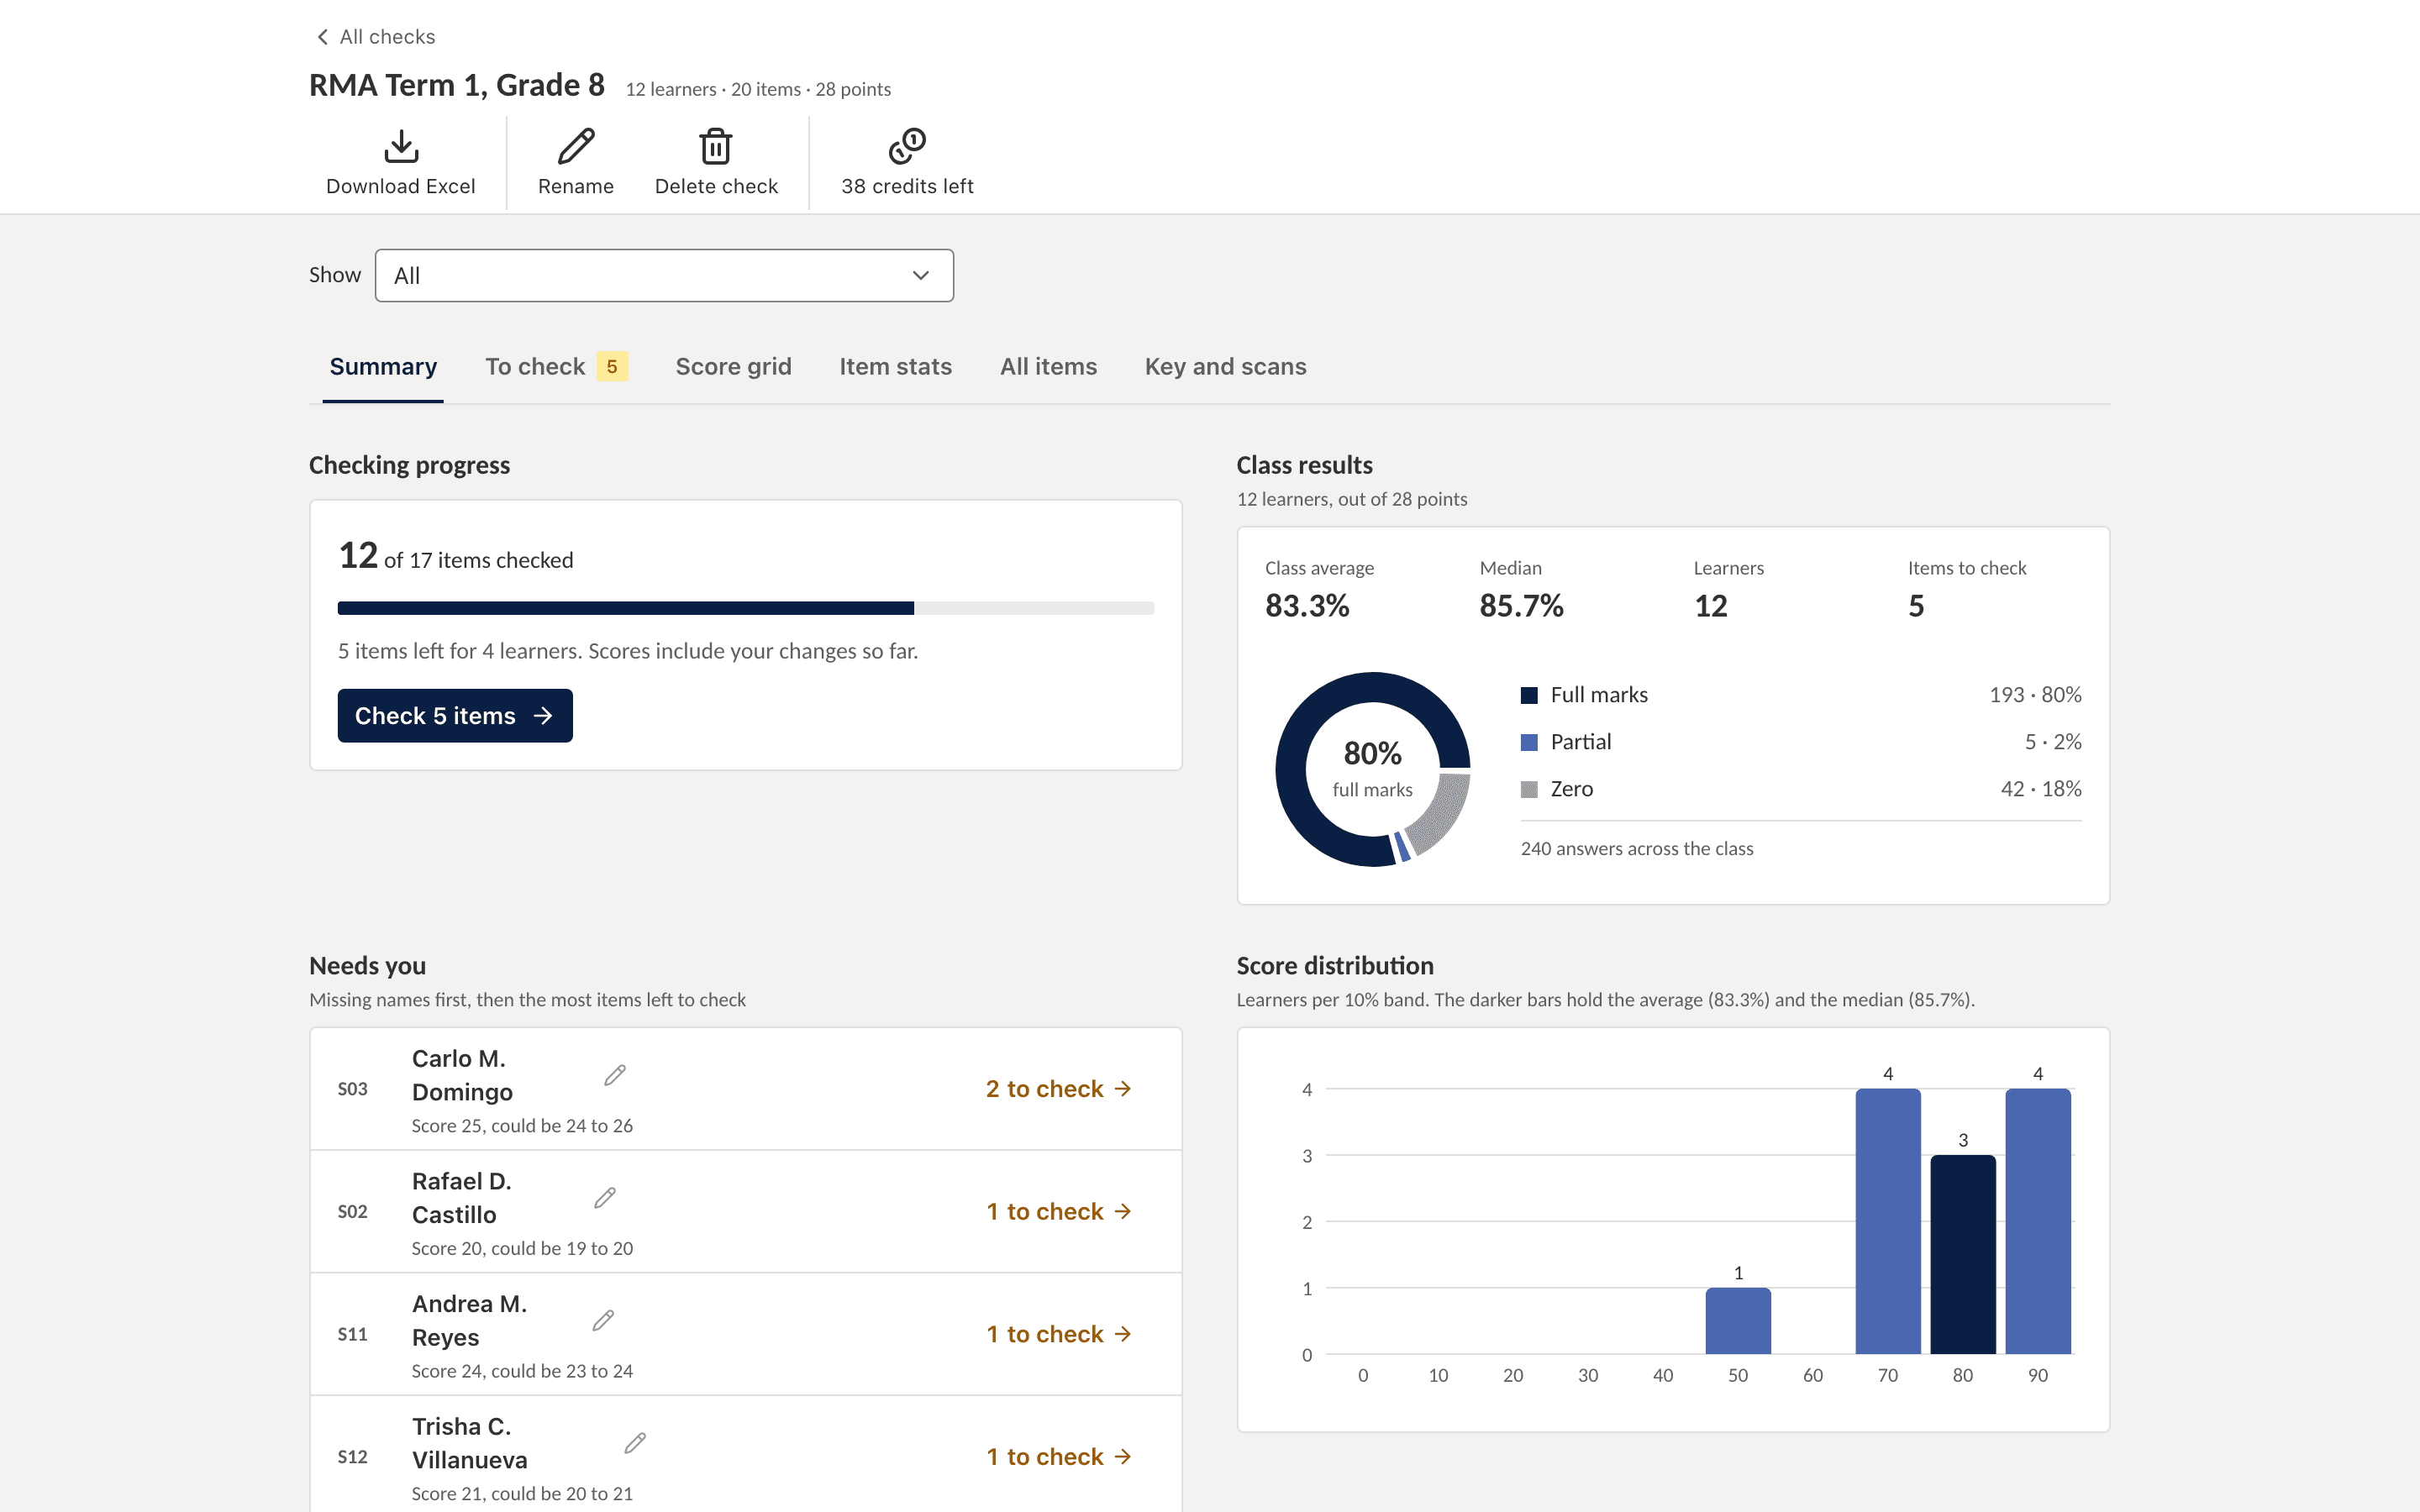Open the 38 credits left coin icon
Viewport: 2420px width, 1512px height.
point(907,147)
